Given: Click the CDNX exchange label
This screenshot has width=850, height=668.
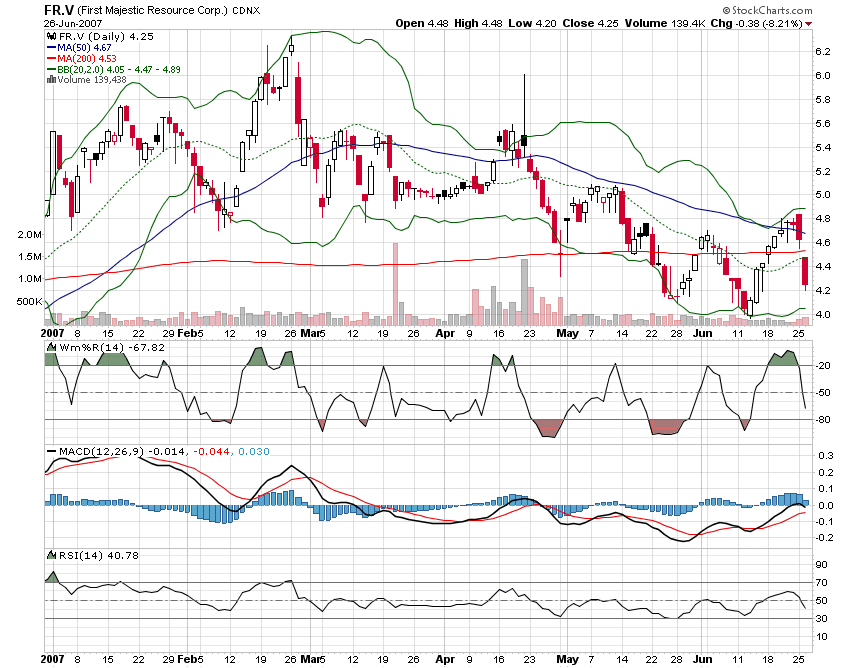Looking at the screenshot, I should point(245,9).
